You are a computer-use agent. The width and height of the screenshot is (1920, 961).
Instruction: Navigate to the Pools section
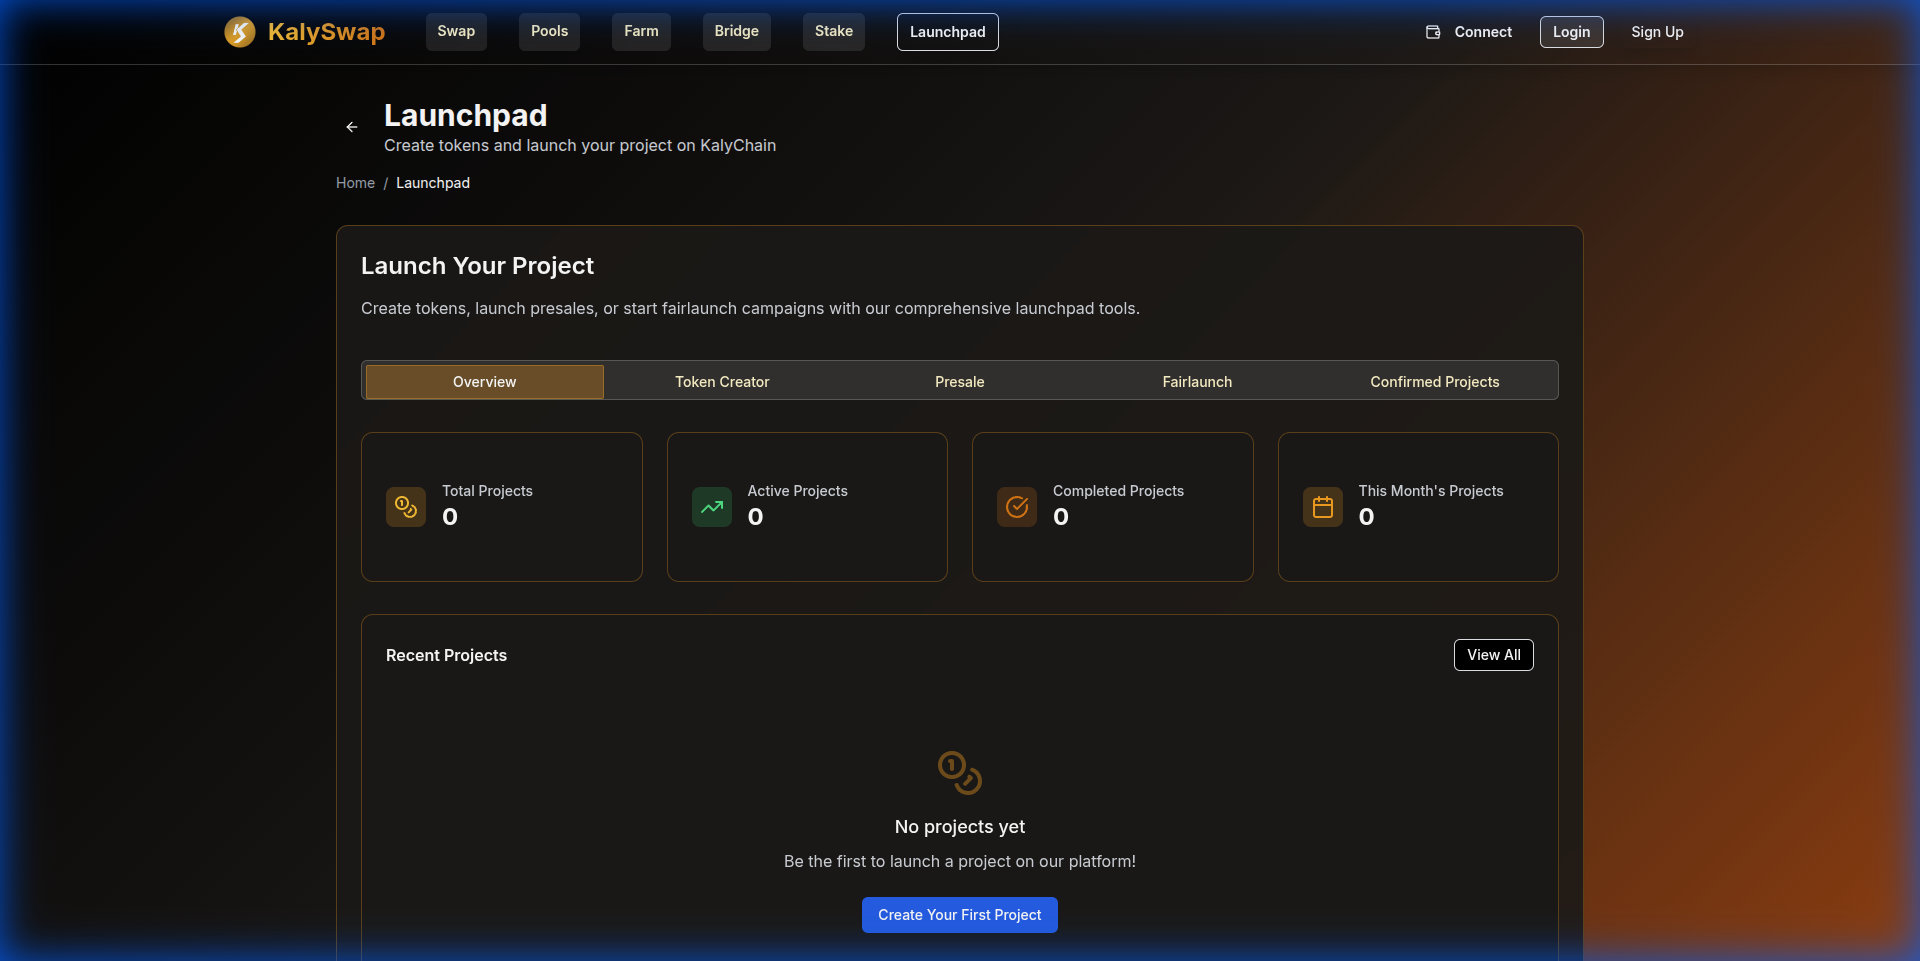[x=548, y=31]
